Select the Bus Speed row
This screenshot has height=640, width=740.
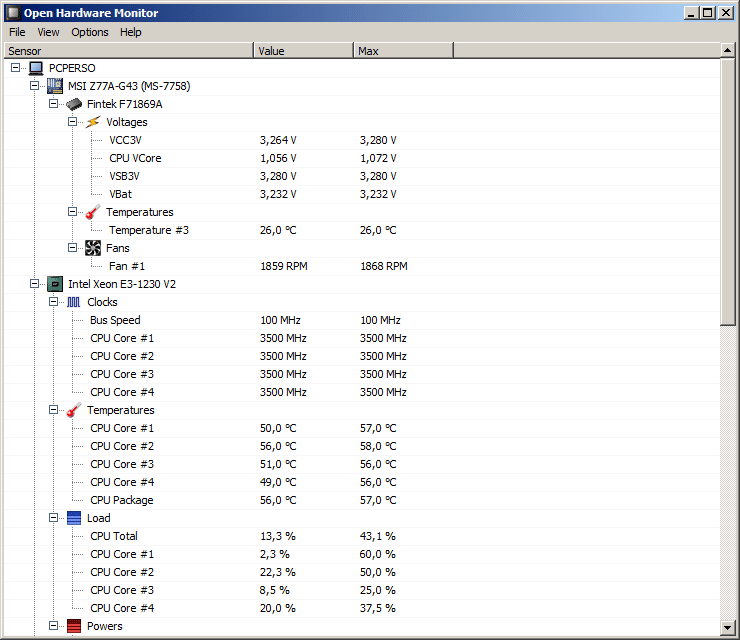[362, 320]
